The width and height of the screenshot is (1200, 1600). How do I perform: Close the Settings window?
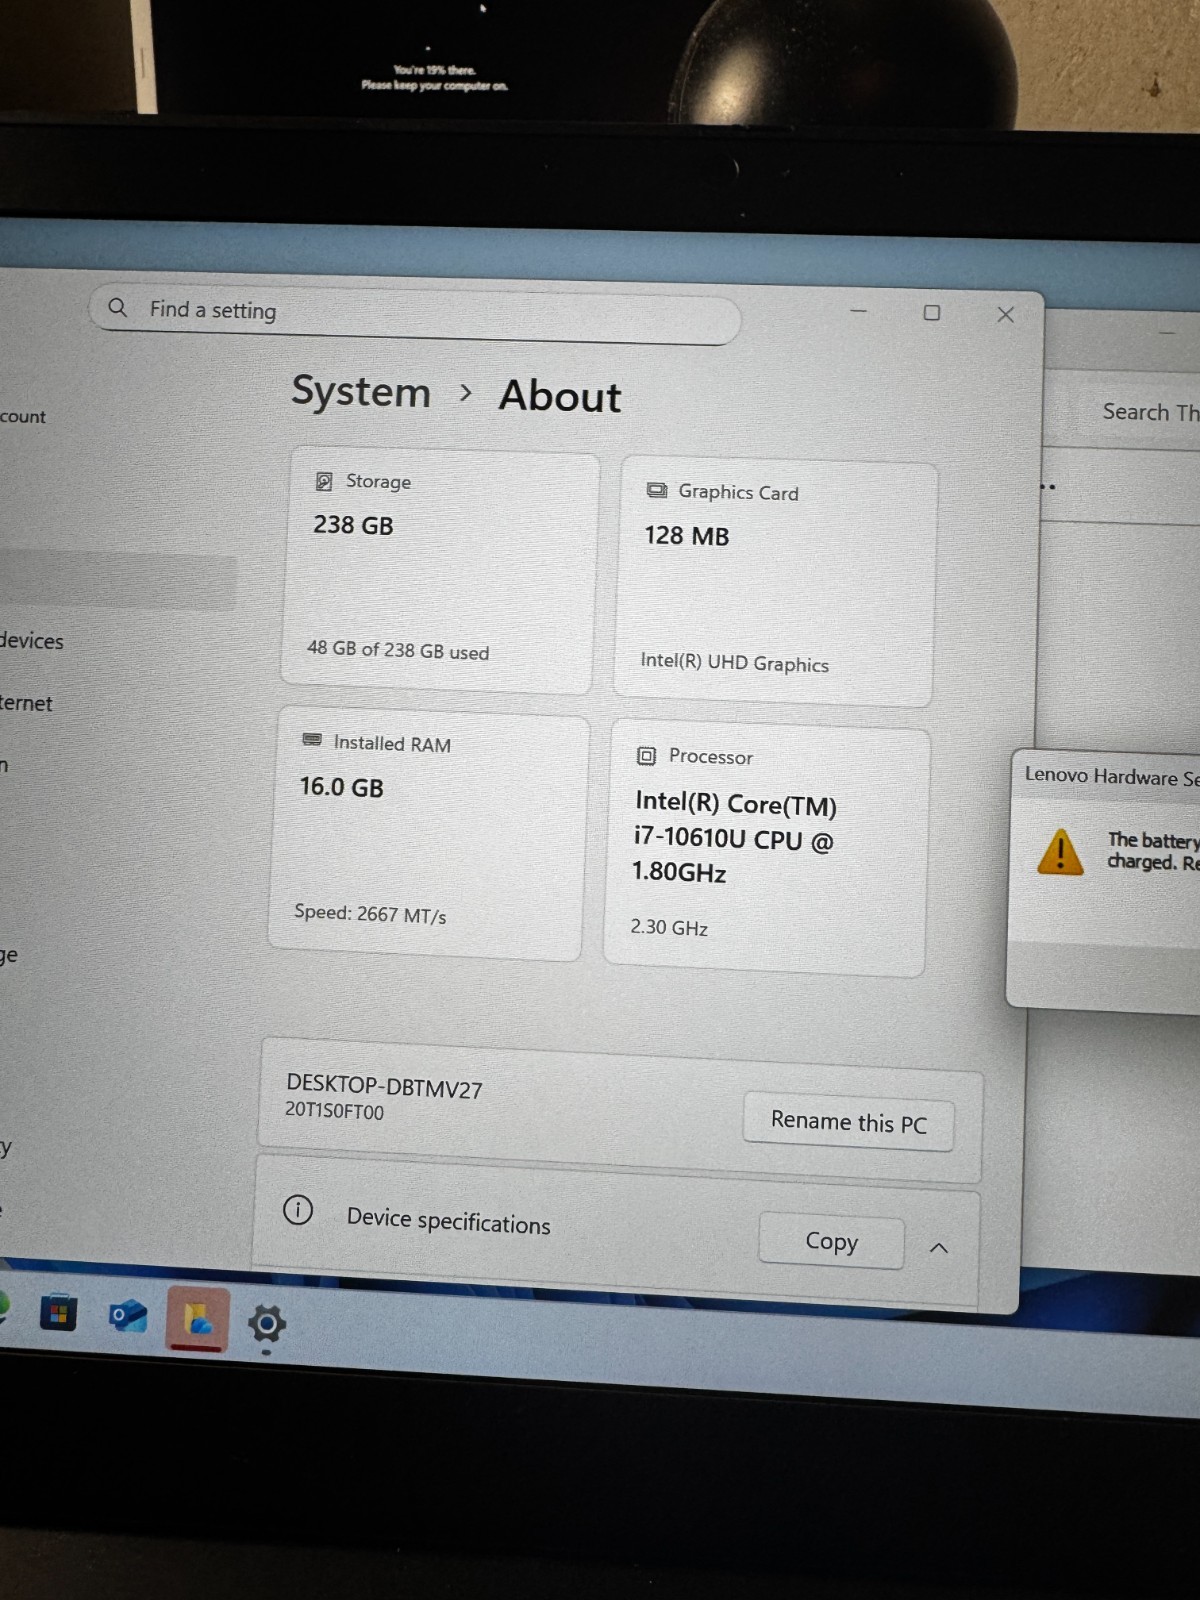[1006, 315]
